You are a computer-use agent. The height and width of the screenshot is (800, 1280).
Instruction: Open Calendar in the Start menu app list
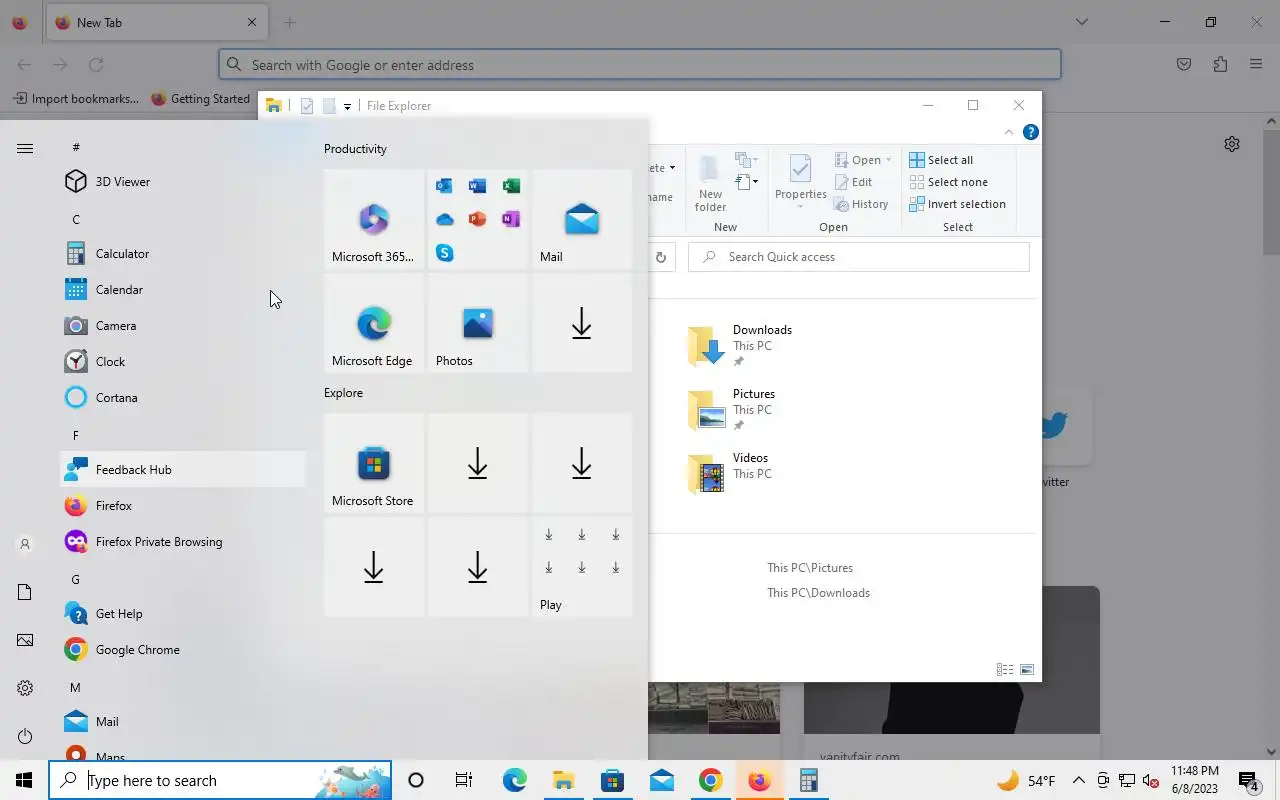pyautogui.click(x=183, y=290)
